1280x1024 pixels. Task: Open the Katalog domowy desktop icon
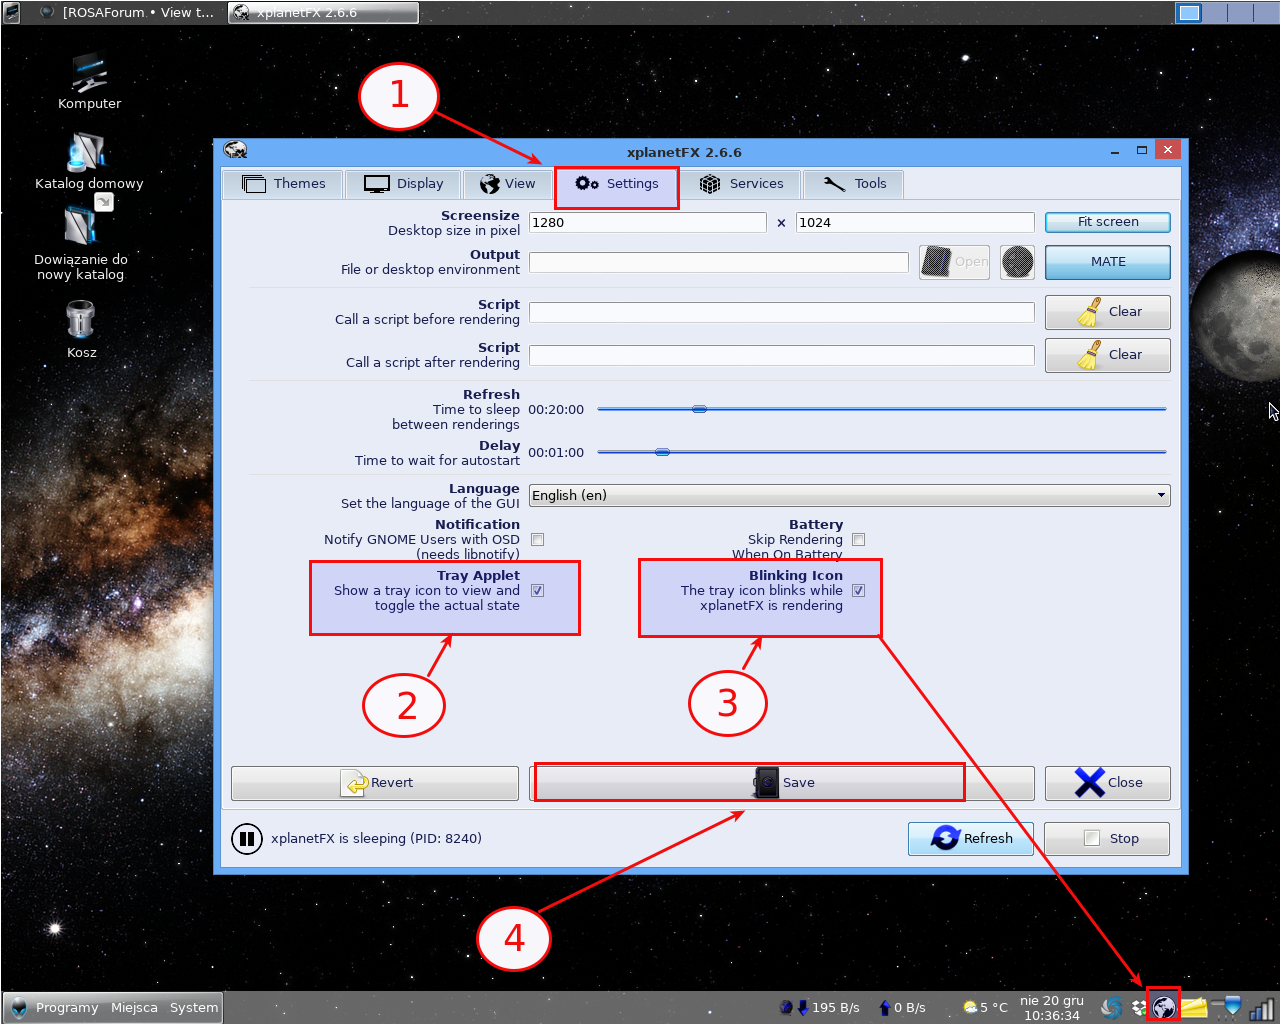(x=89, y=160)
